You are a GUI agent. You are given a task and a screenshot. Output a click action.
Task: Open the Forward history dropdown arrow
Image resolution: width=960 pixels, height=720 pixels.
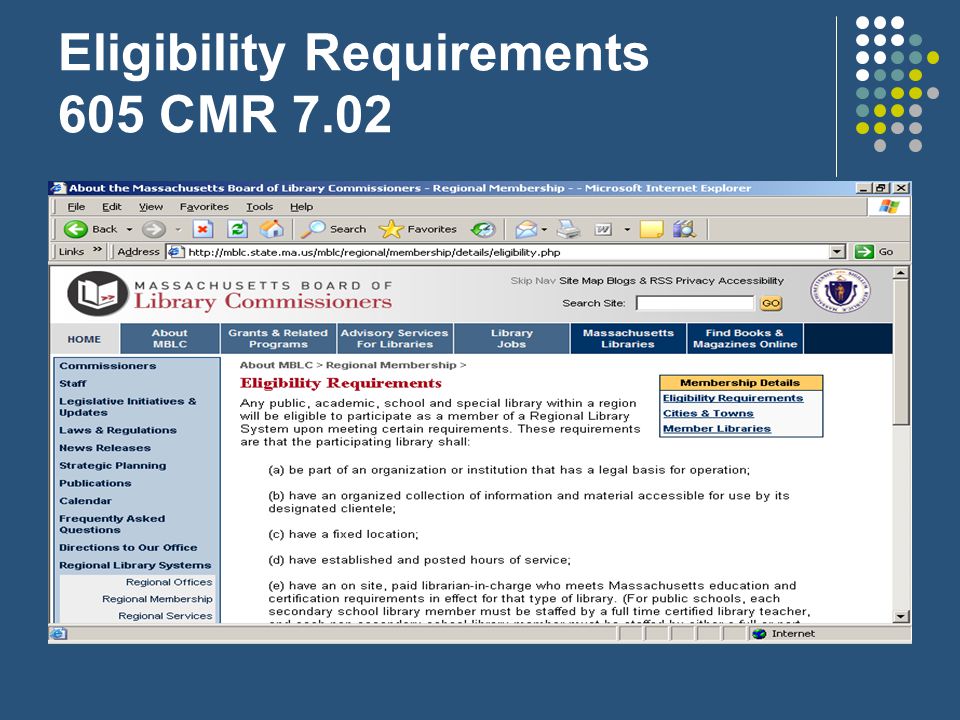coord(178,230)
